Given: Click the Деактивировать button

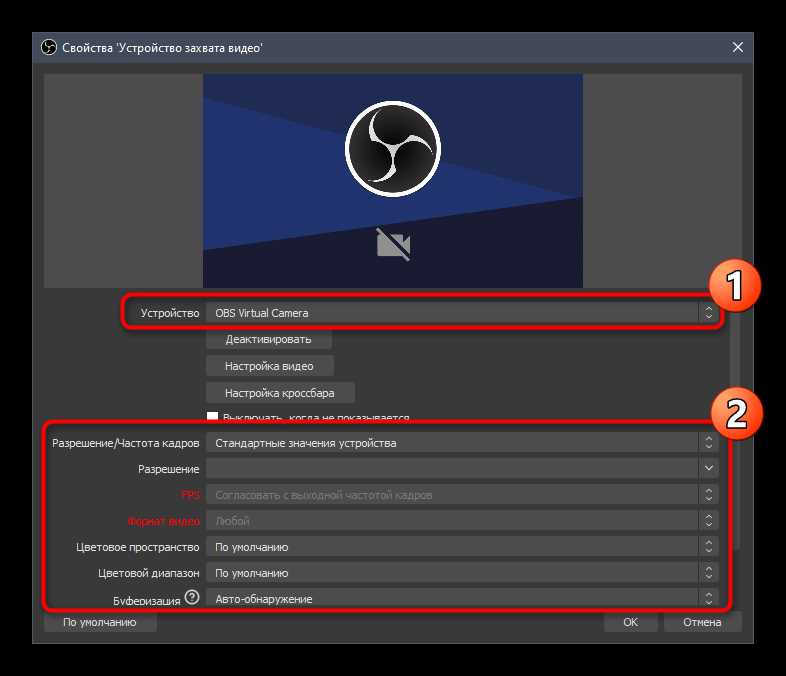Looking at the screenshot, I should coord(268,340).
